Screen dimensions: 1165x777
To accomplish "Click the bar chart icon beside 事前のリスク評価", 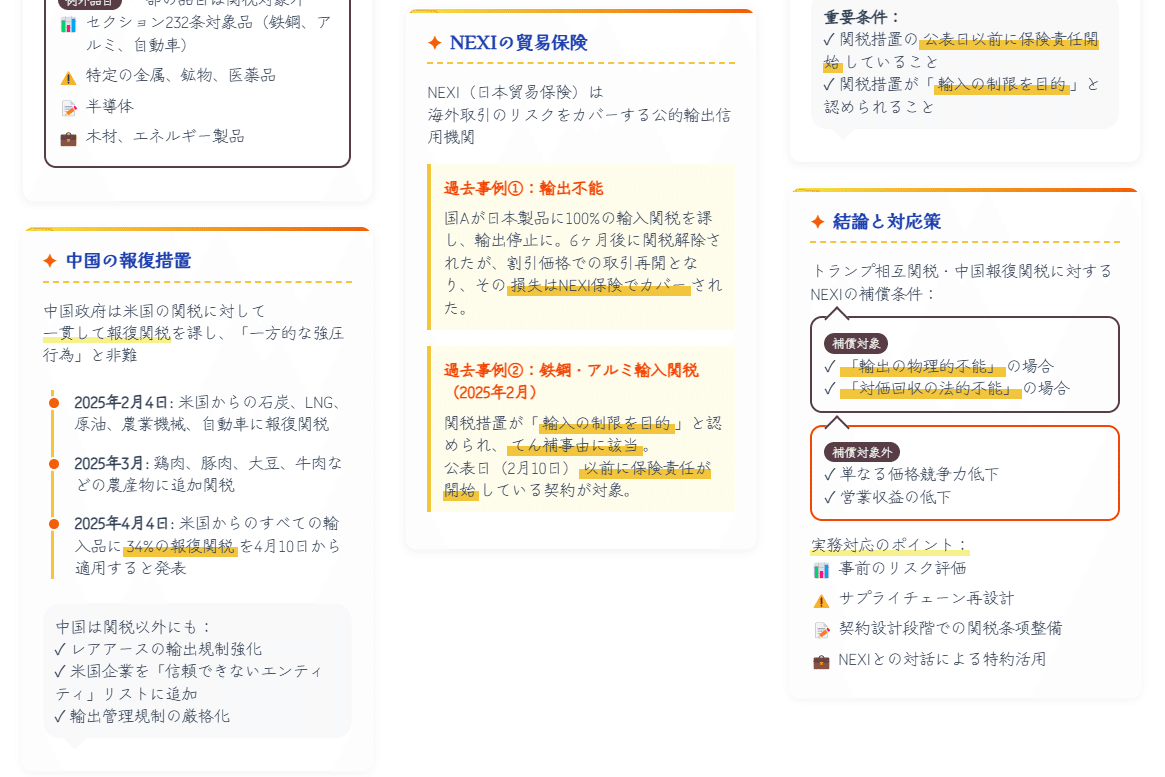I will [821, 570].
